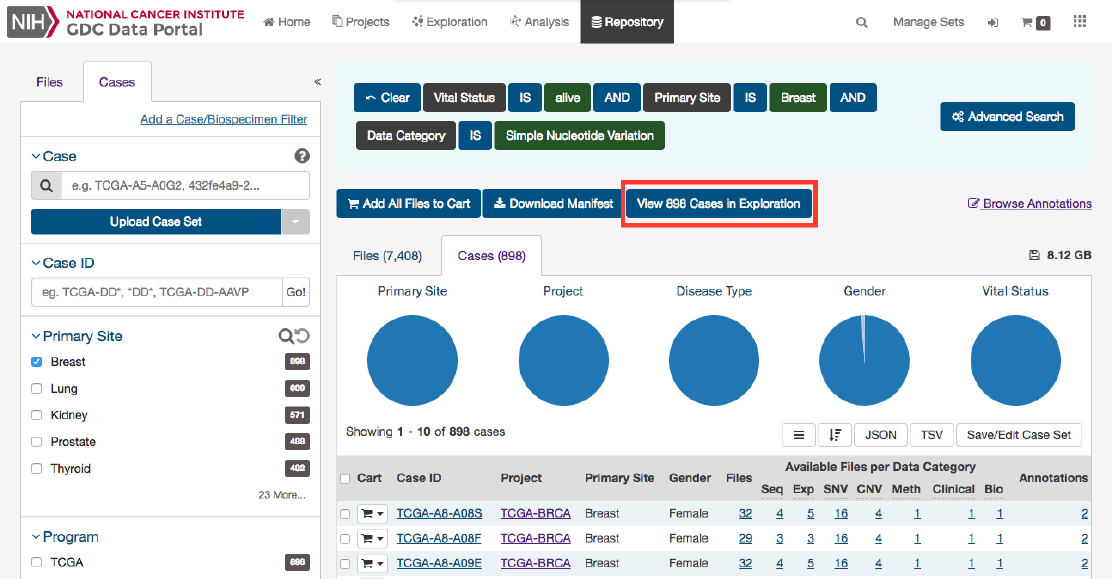Click into the Case ID input field
The image size is (1112, 579).
(x=157, y=292)
